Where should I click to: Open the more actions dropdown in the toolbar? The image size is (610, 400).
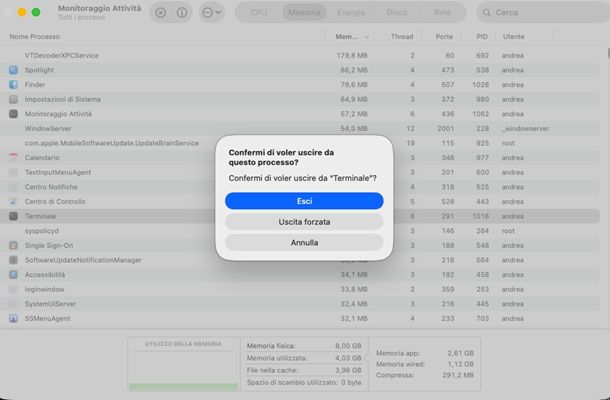[x=211, y=12]
